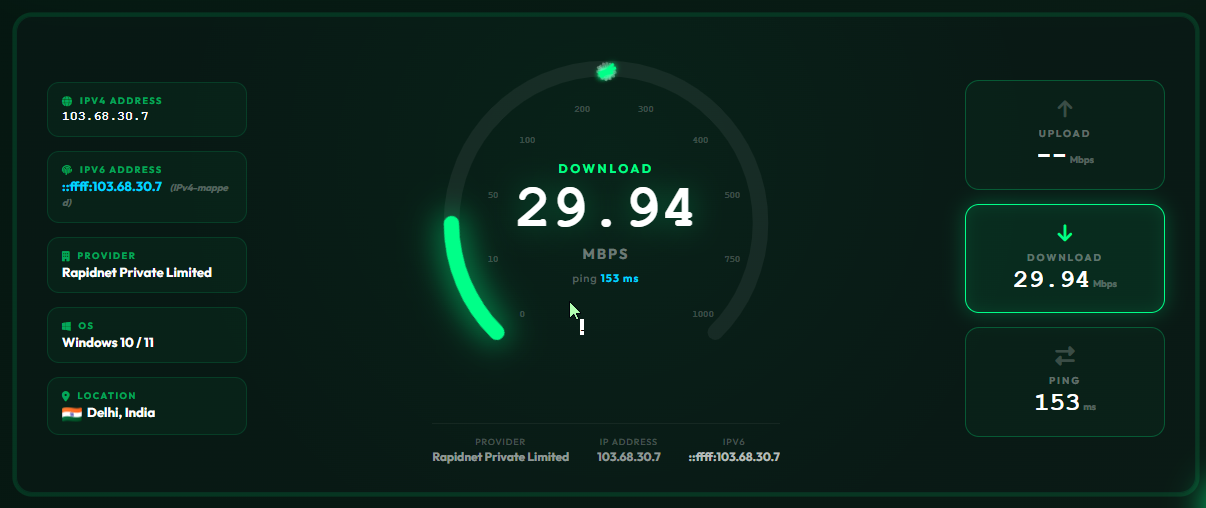Click the IPv4 address 103.68.30.7 in the left card
Screen dimensions: 1206x508
click(x=105, y=116)
